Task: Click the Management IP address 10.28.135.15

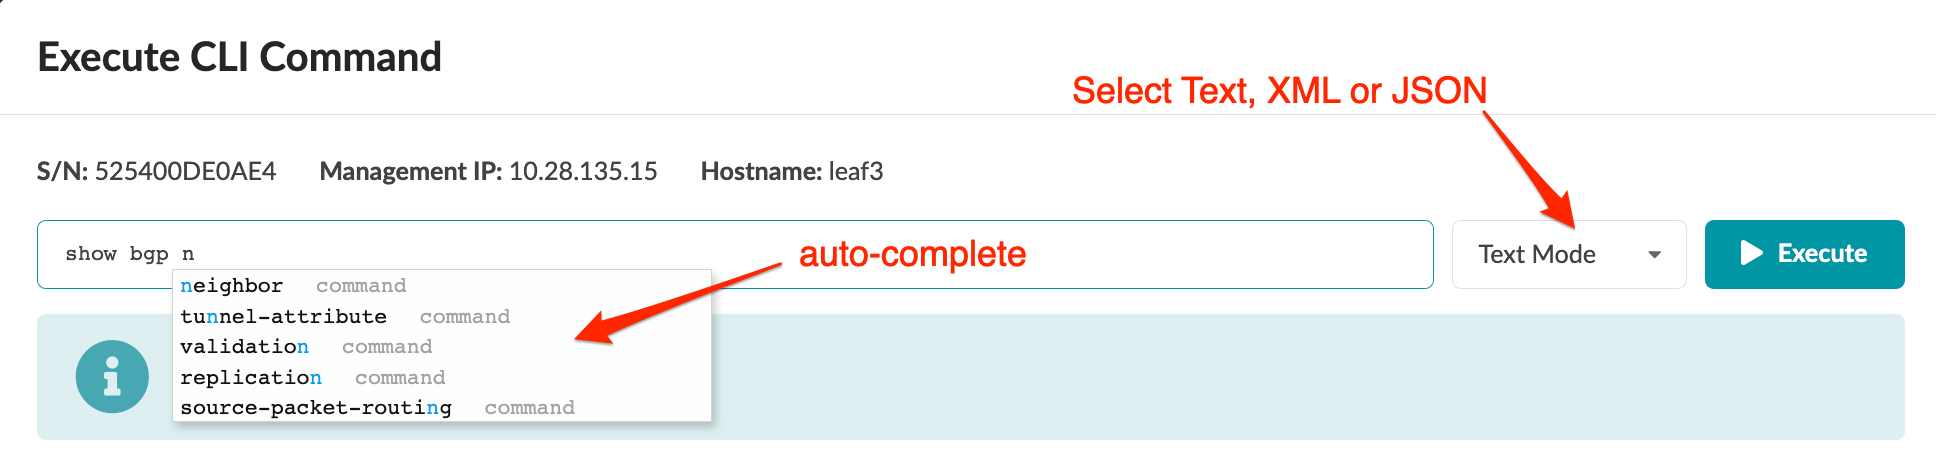Action: coord(583,172)
